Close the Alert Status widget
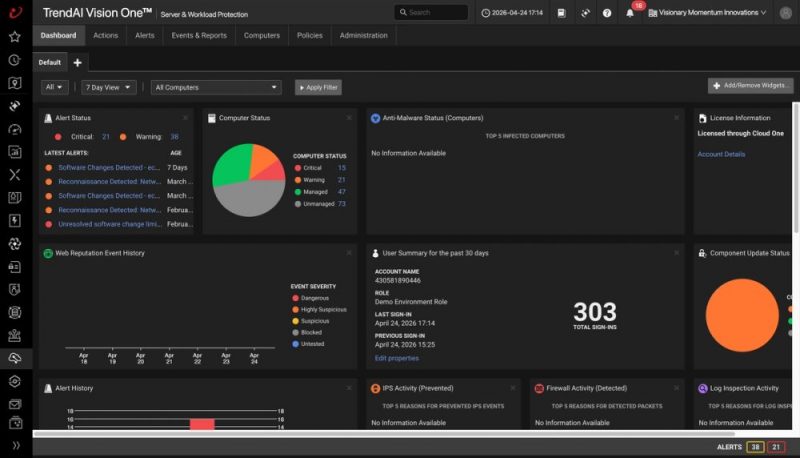The height and width of the screenshot is (458, 800). [x=185, y=118]
